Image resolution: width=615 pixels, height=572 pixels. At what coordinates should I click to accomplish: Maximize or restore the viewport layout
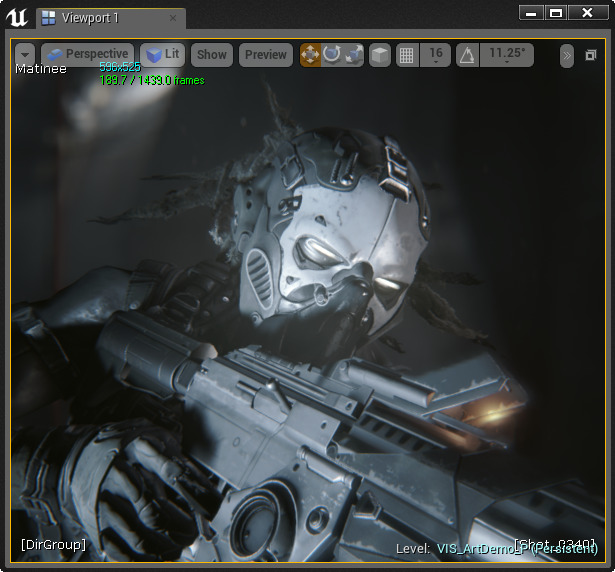tap(591, 55)
